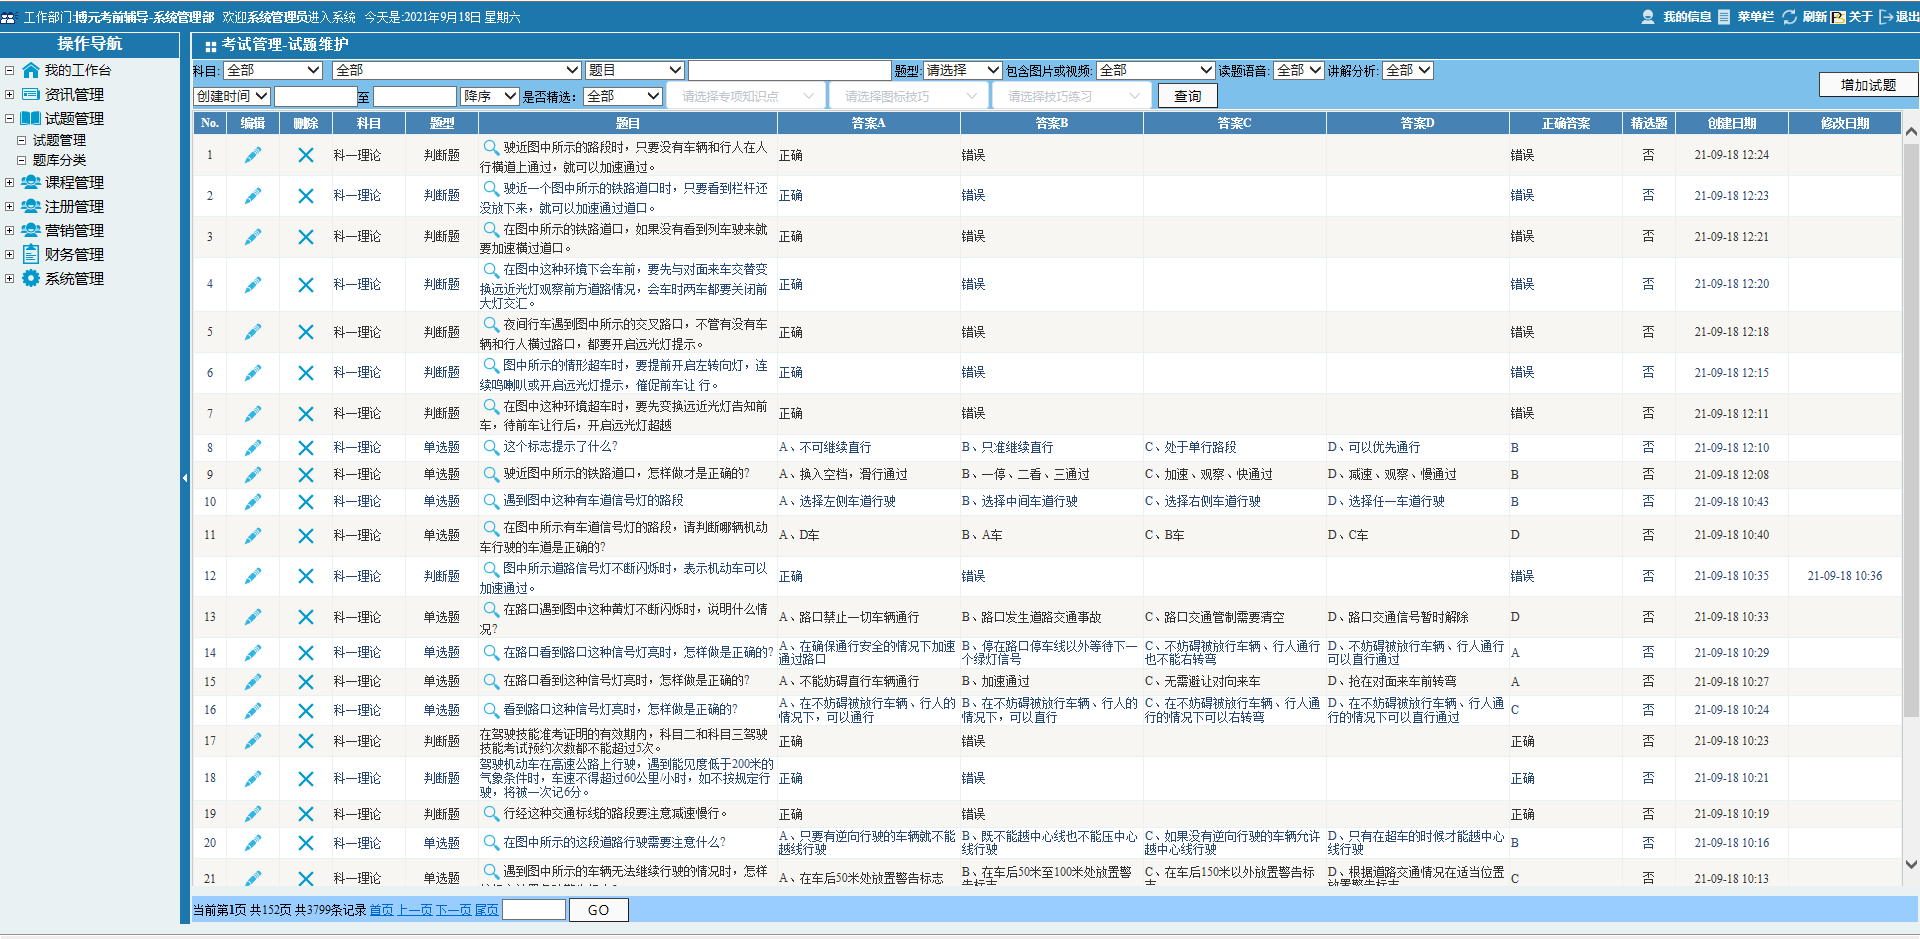Click the 我的信息 user icon
Screen dimensions: 1920x939
click(x=1648, y=17)
